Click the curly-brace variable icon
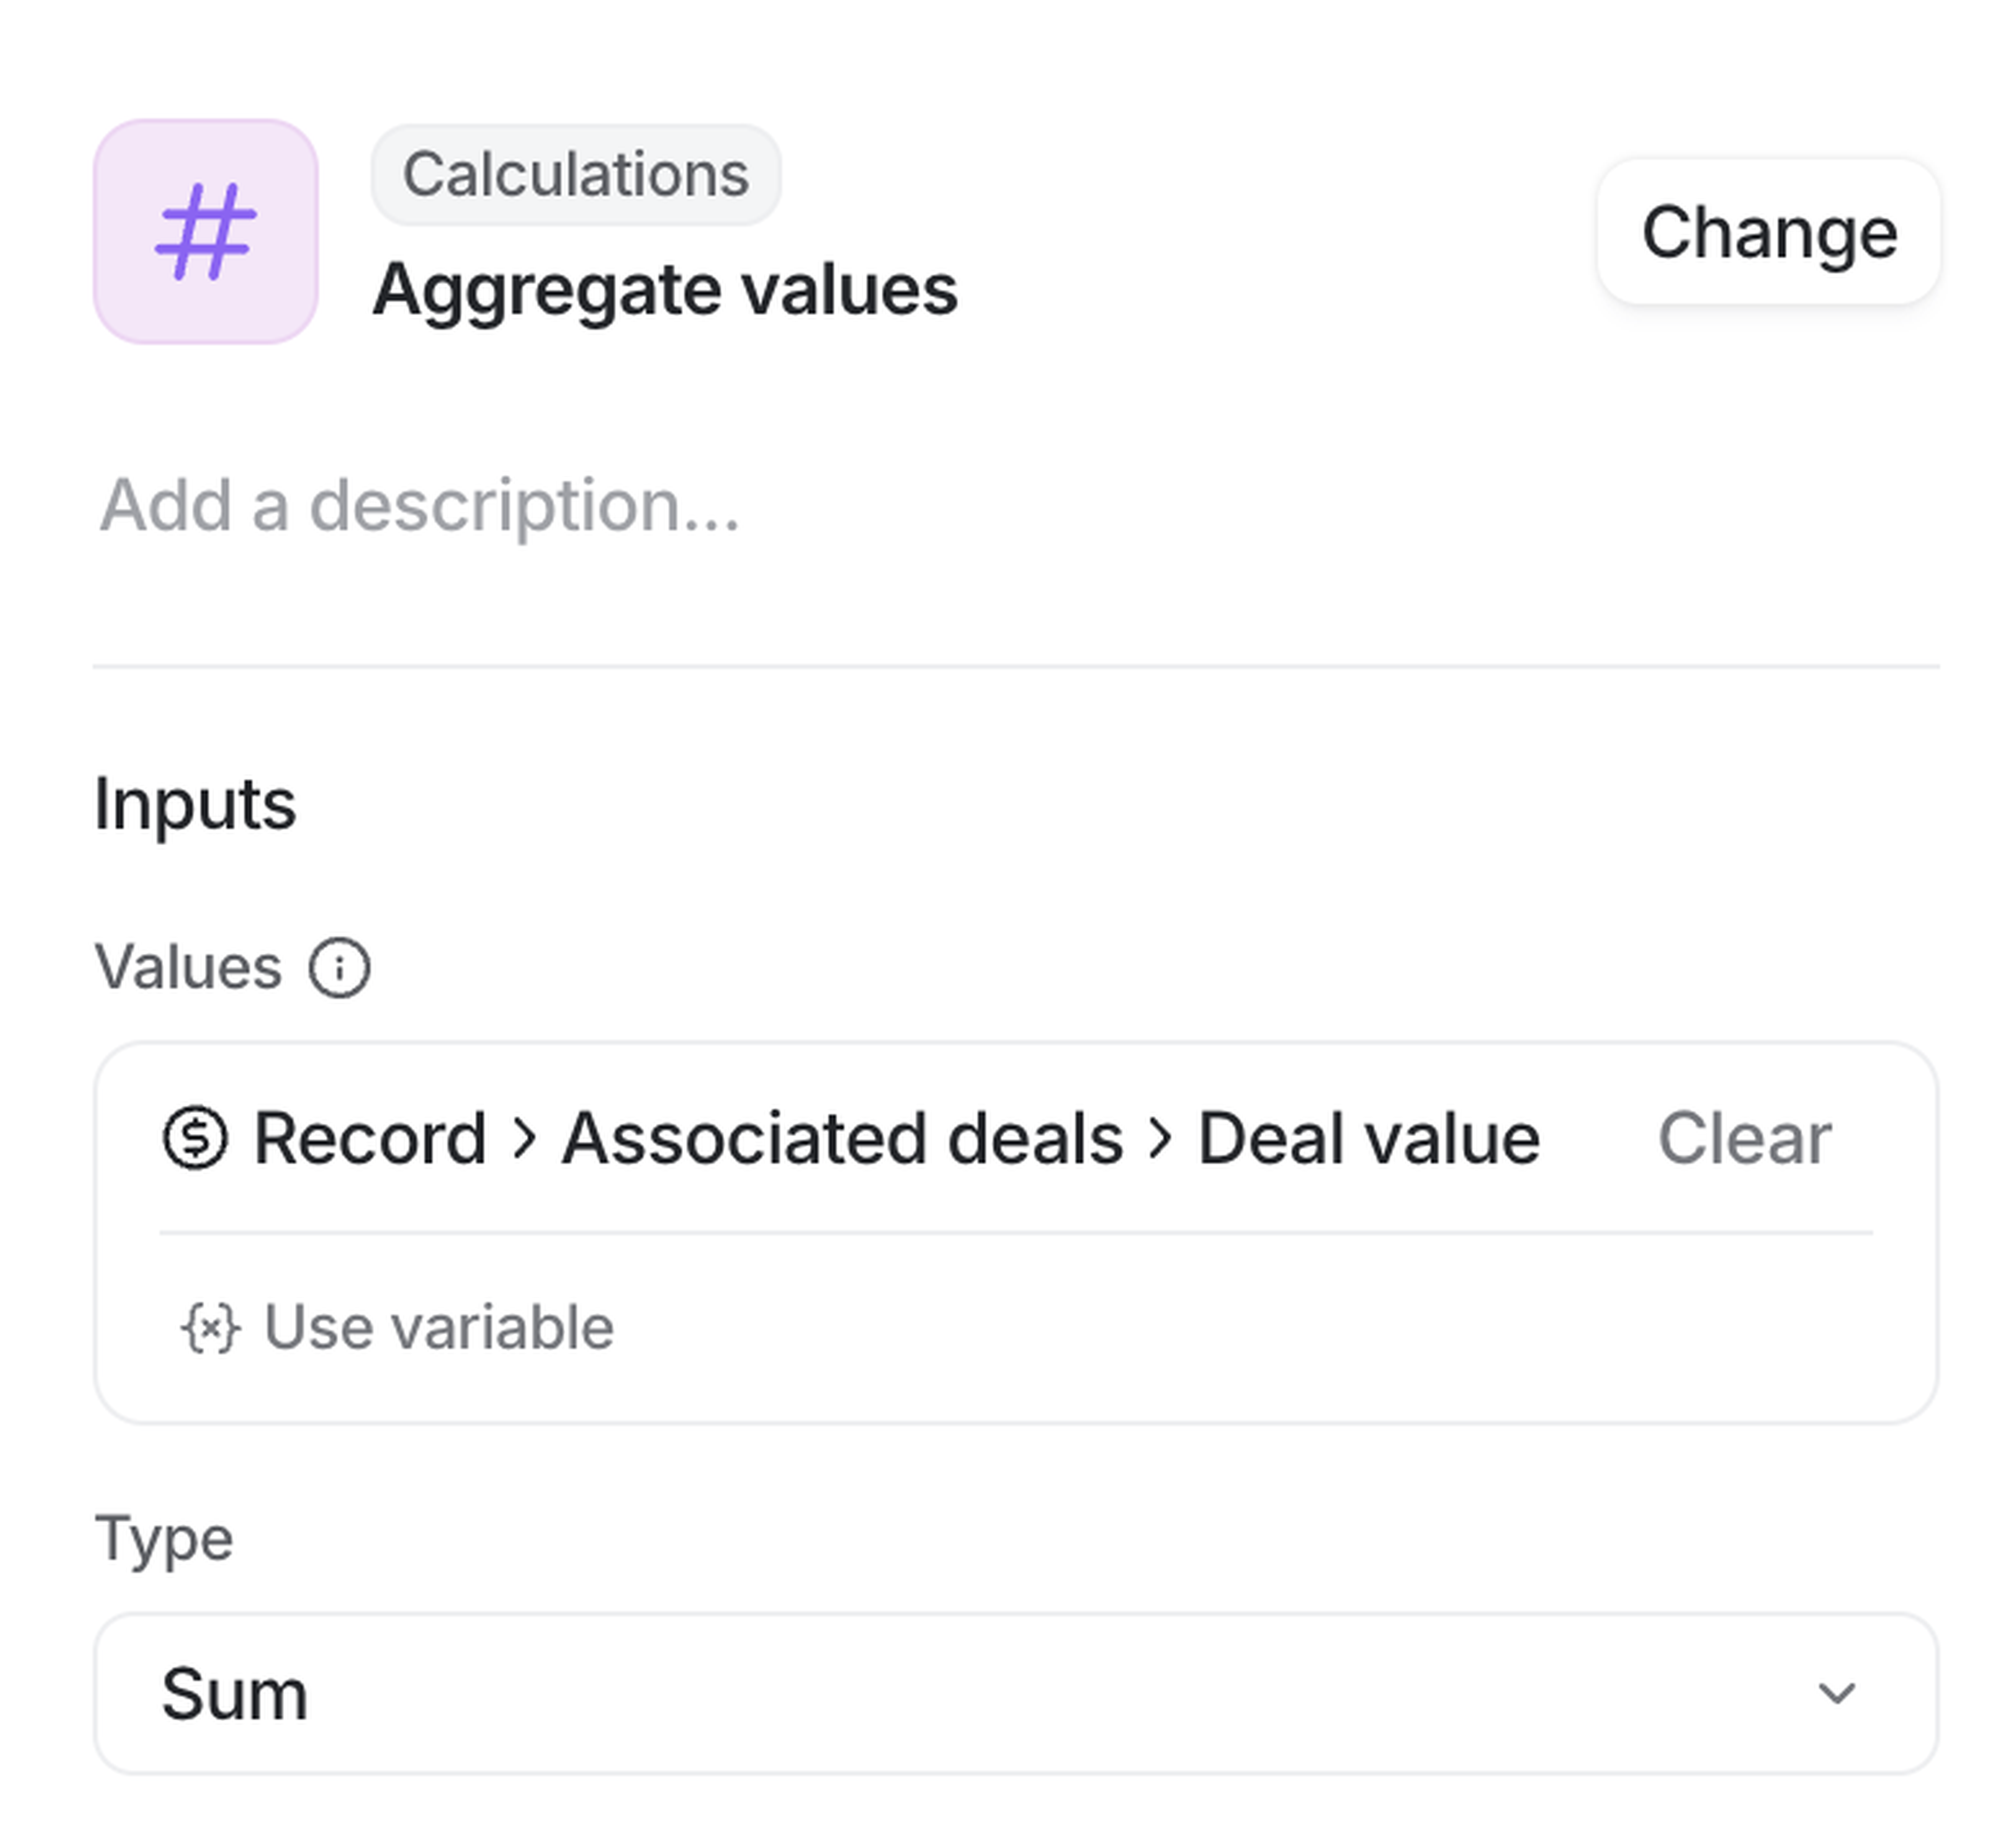The width and height of the screenshot is (2002, 1848). tap(210, 1328)
